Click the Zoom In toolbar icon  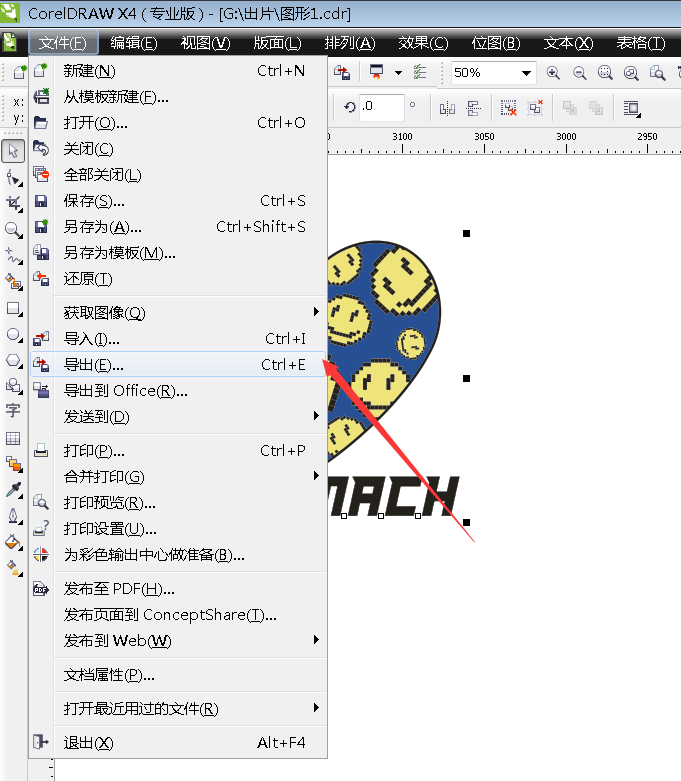pos(552,73)
